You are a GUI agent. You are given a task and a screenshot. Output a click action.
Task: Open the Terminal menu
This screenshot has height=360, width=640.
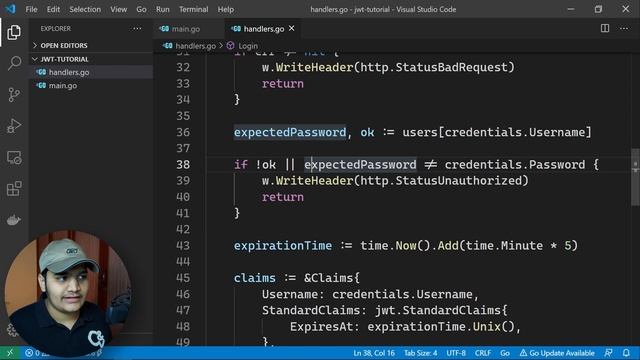[193, 9]
